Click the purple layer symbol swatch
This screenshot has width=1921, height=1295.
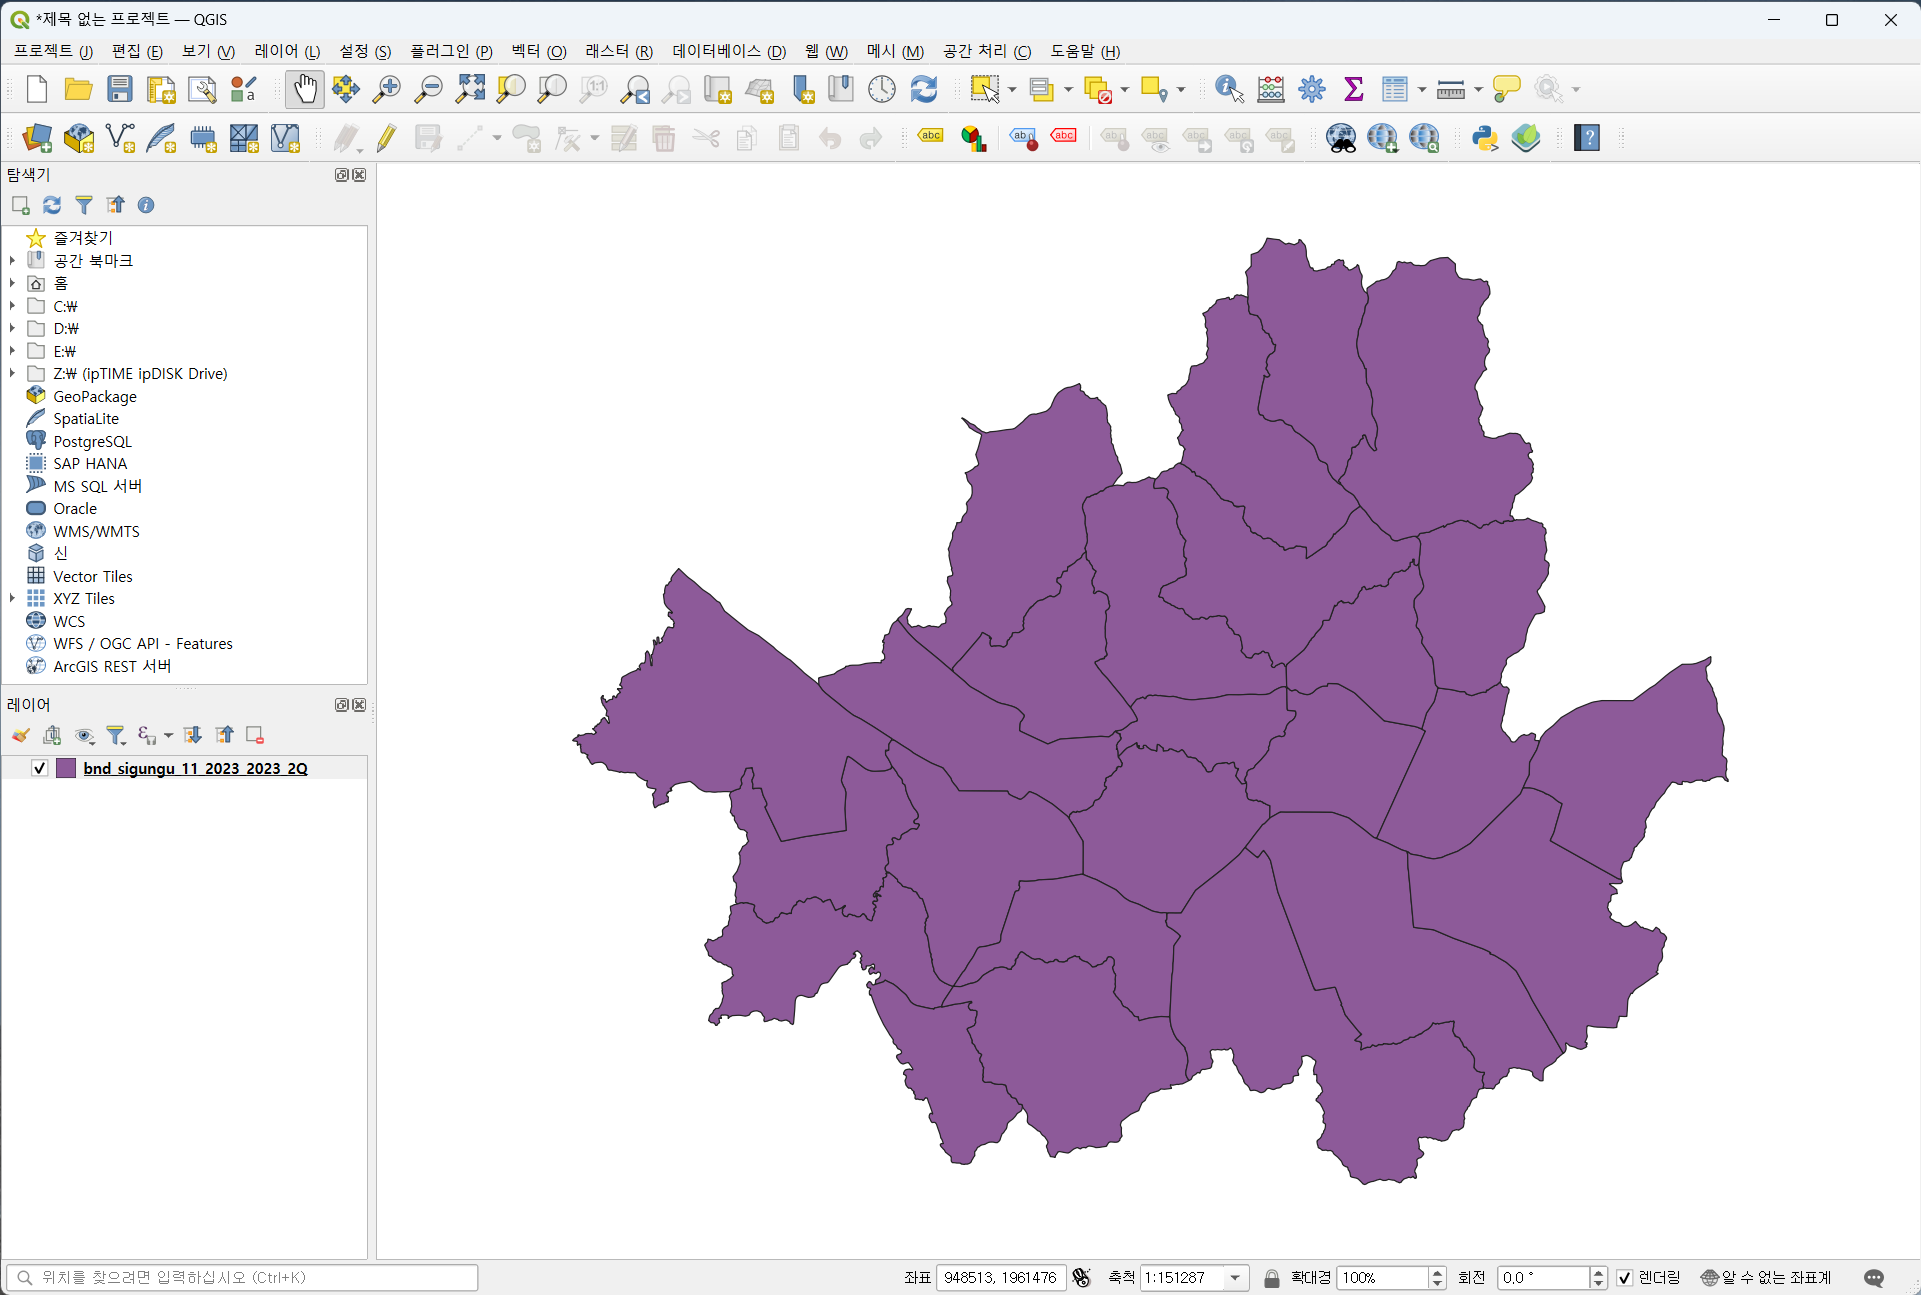tap(66, 768)
